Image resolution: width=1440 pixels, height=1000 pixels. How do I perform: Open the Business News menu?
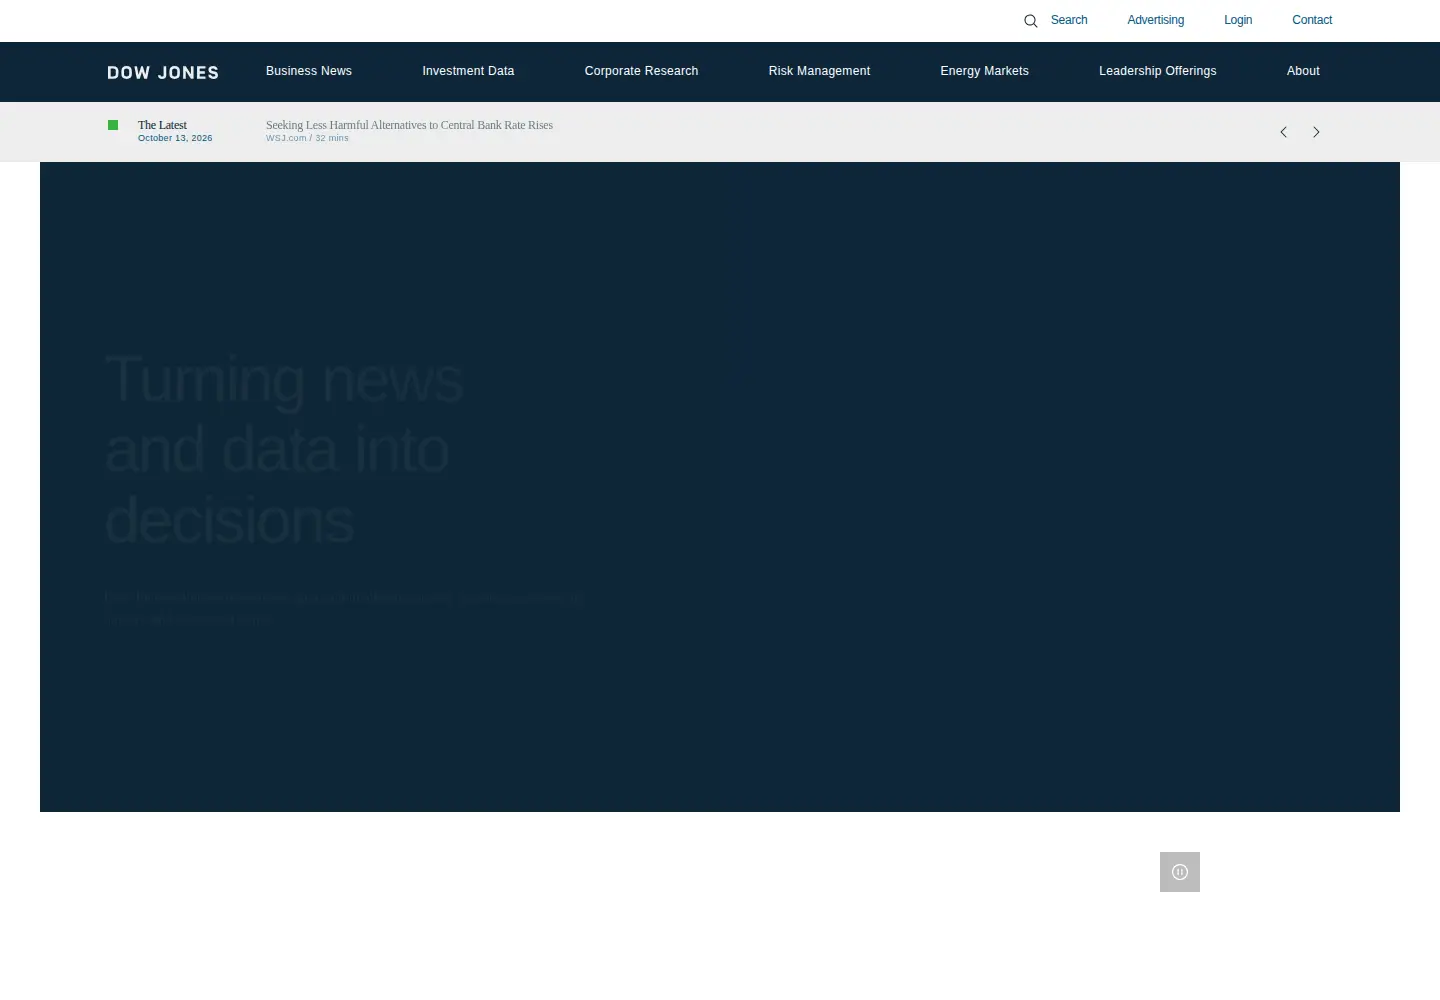click(x=309, y=71)
